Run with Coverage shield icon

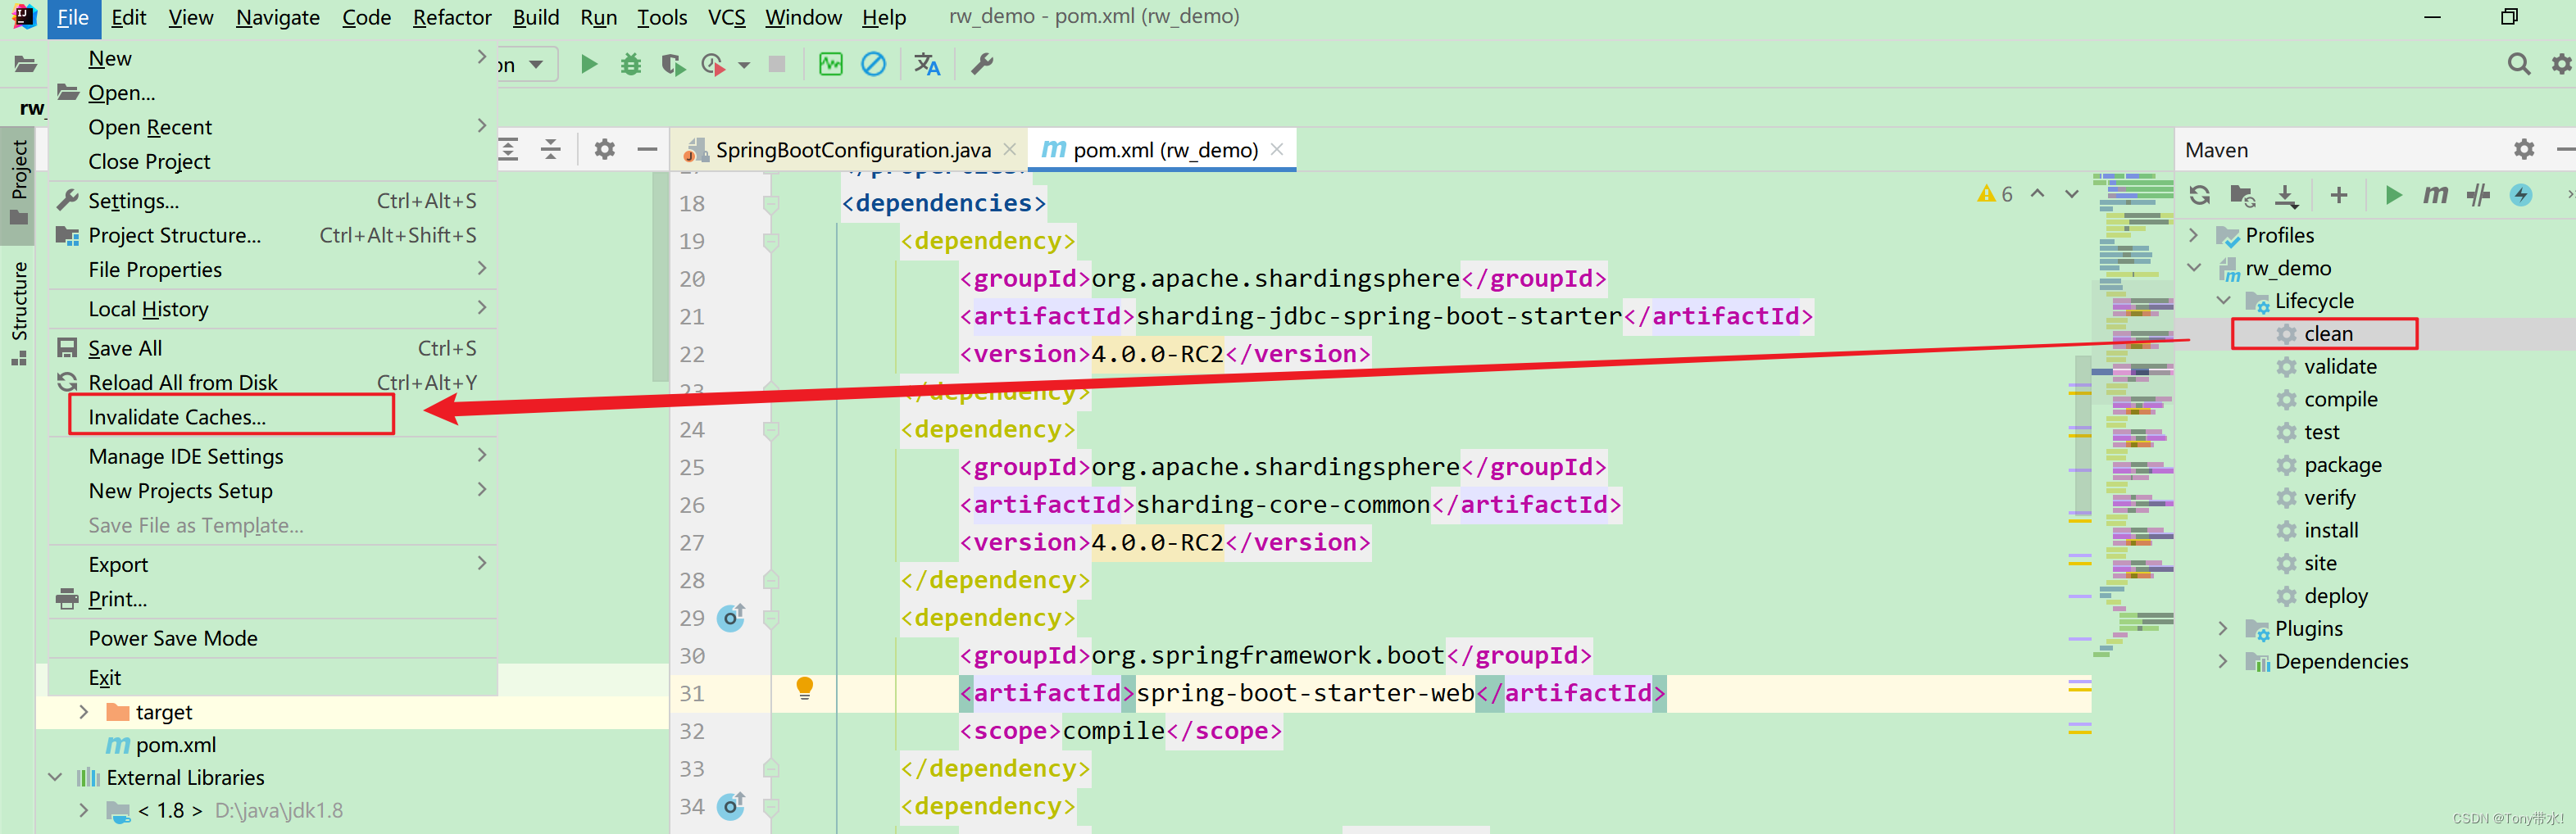pyautogui.click(x=673, y=65)
